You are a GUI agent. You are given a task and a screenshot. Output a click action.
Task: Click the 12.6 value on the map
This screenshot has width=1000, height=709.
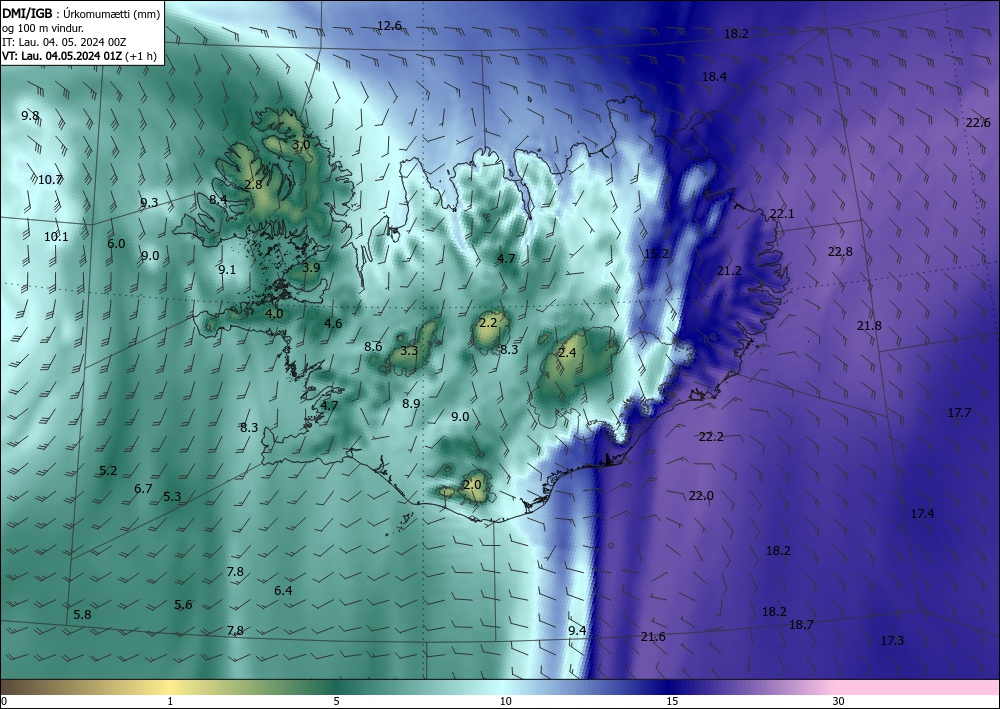click(x=389, y=26)
